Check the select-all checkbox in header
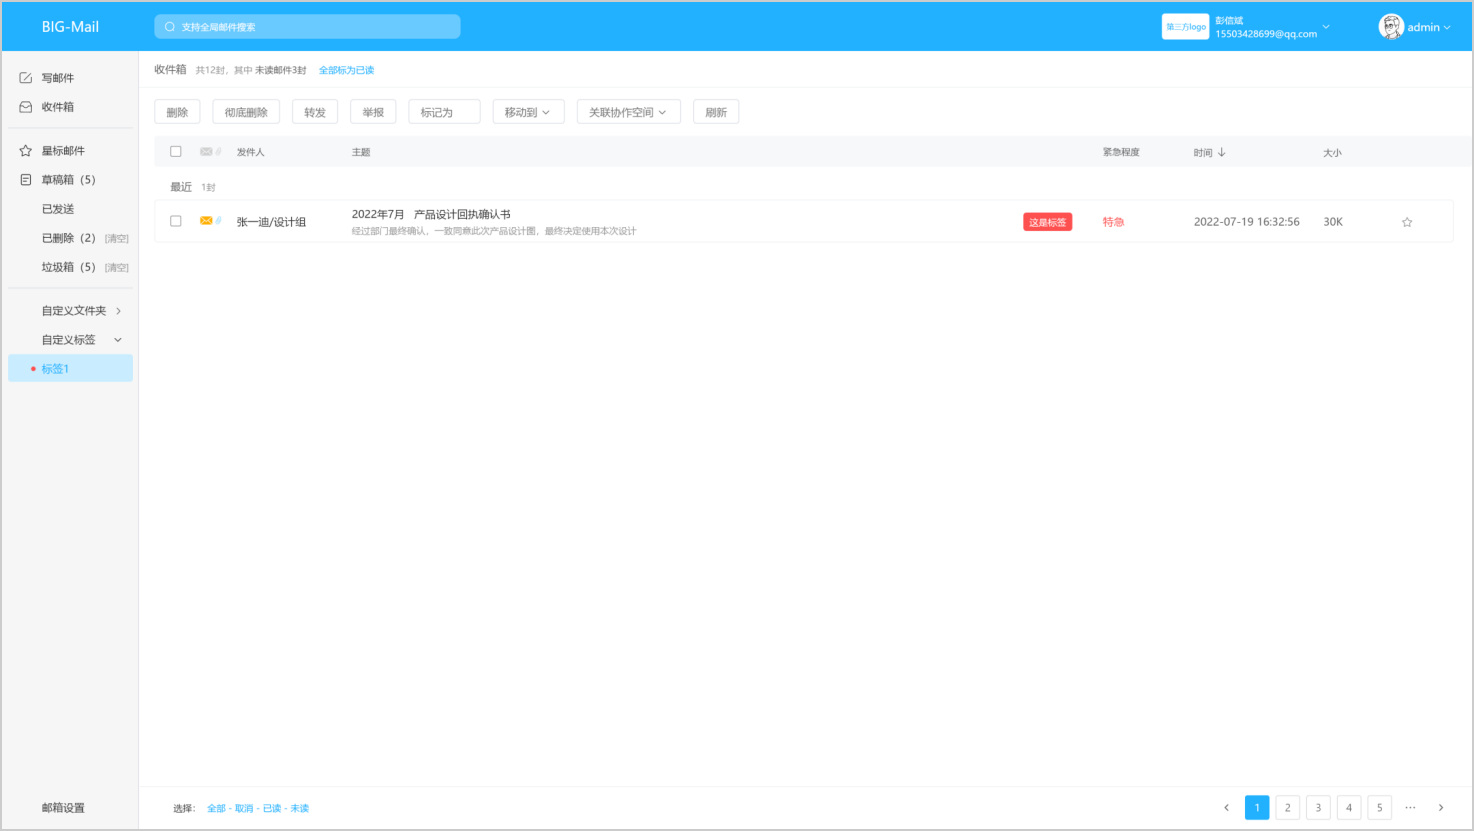 176,152
